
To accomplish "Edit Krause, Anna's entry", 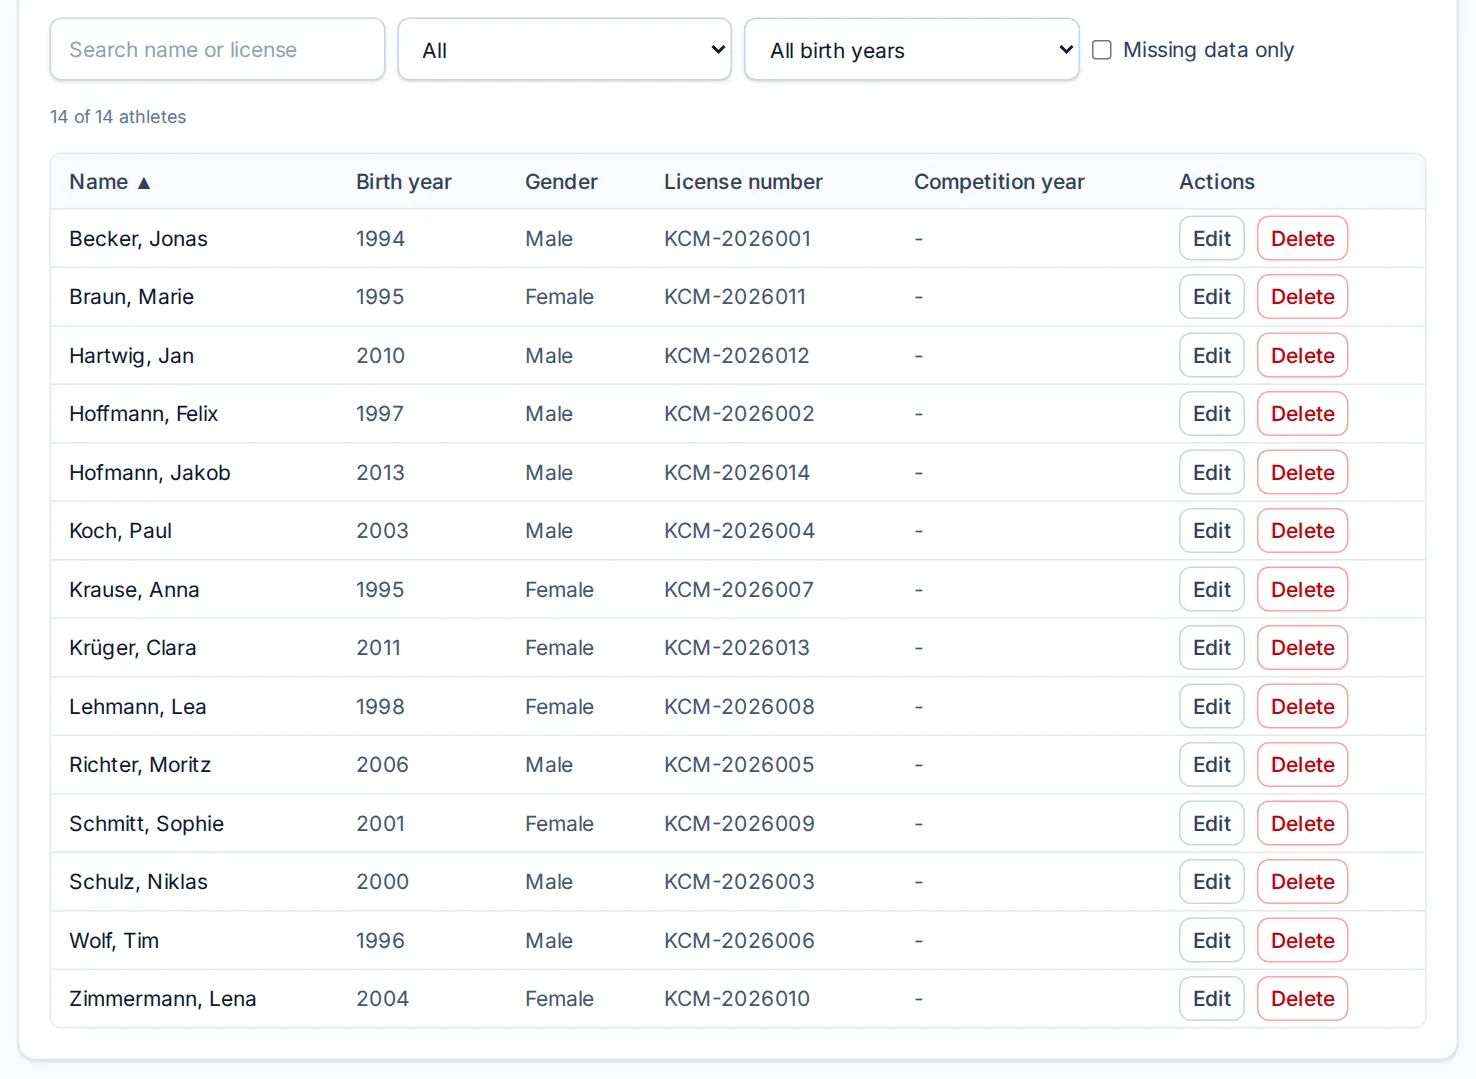I will click(1212, 589).
